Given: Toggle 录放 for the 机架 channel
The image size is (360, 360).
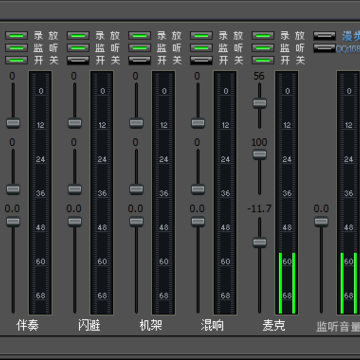Looking at the screenshot, I should pos(140,36).
